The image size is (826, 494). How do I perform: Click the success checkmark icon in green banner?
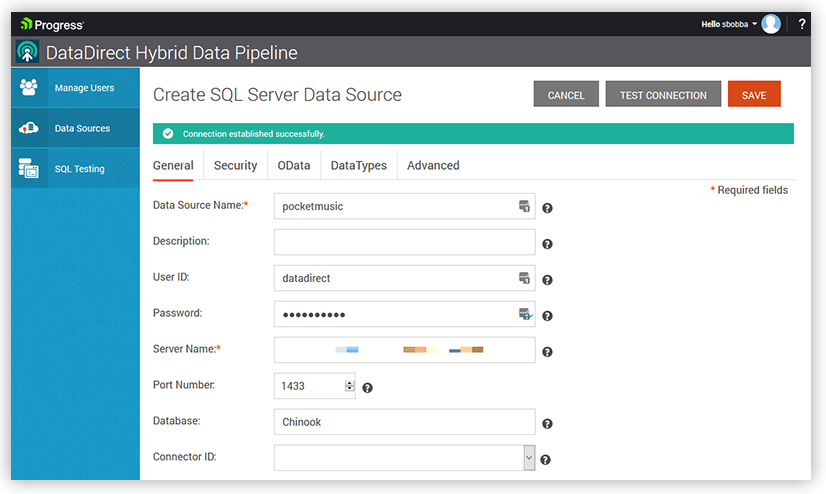pos(168,134)
